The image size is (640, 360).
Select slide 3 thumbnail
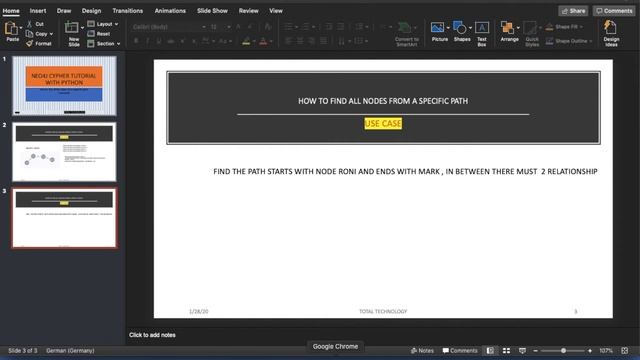(x=64, y=218)
